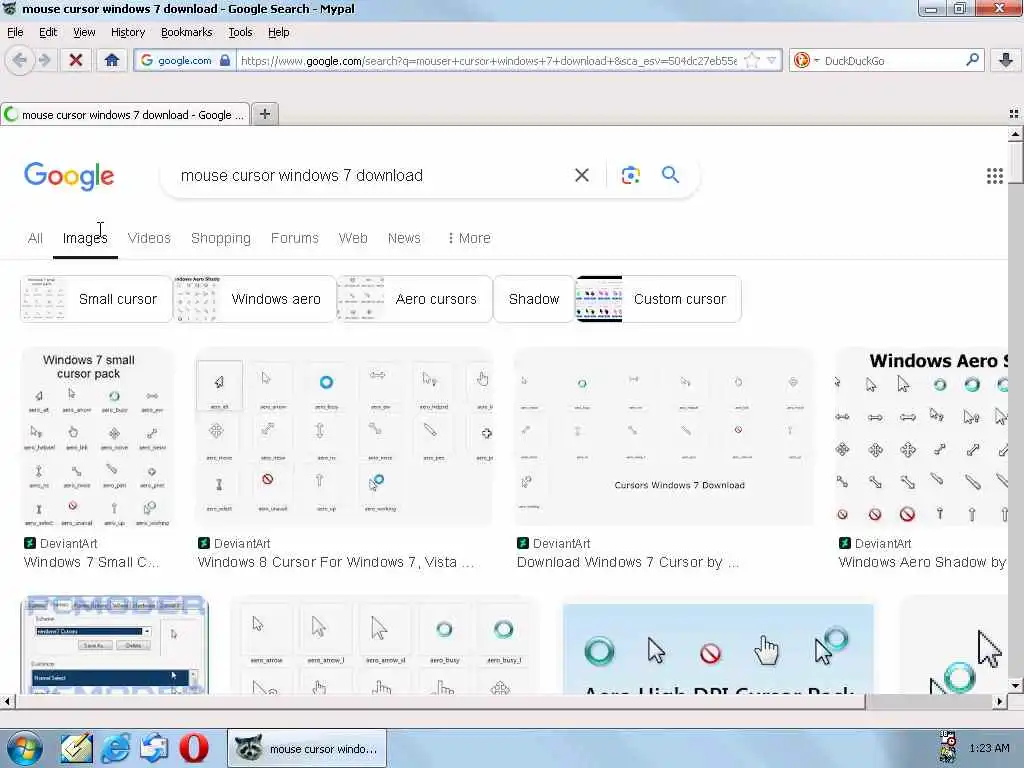Open the View menu
Viewport: 1024px width, 768px height.
click(x=84, y=32)
